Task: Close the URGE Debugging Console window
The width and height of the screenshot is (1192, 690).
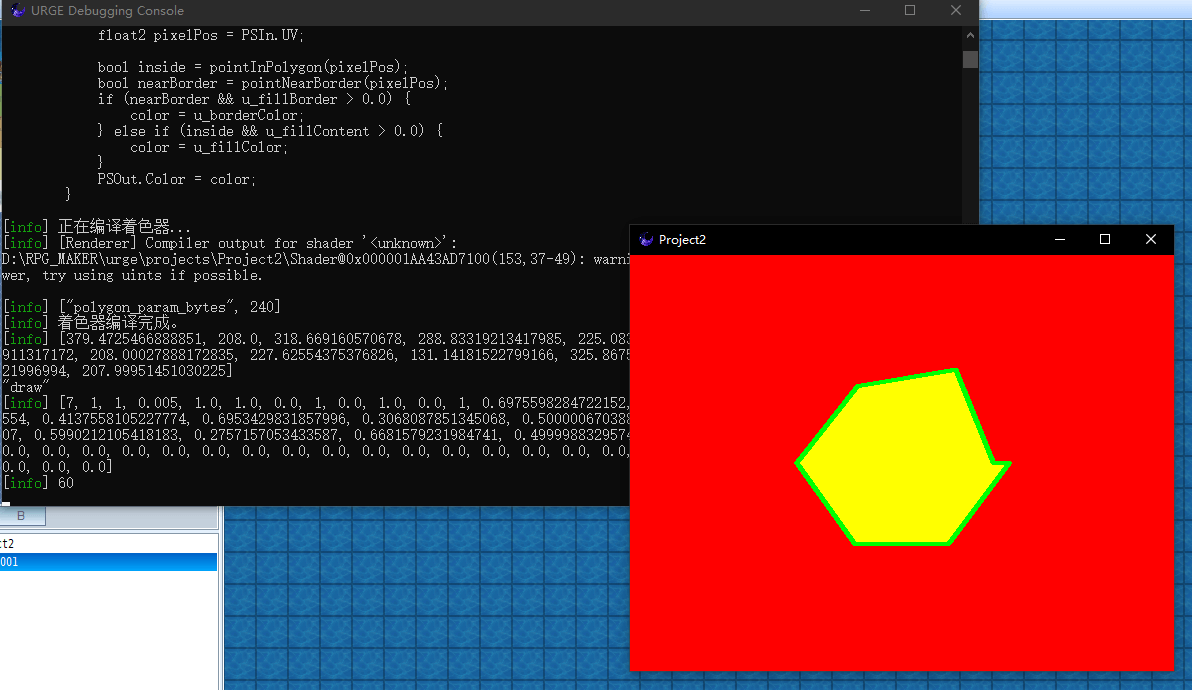Action: coord(956,11)
